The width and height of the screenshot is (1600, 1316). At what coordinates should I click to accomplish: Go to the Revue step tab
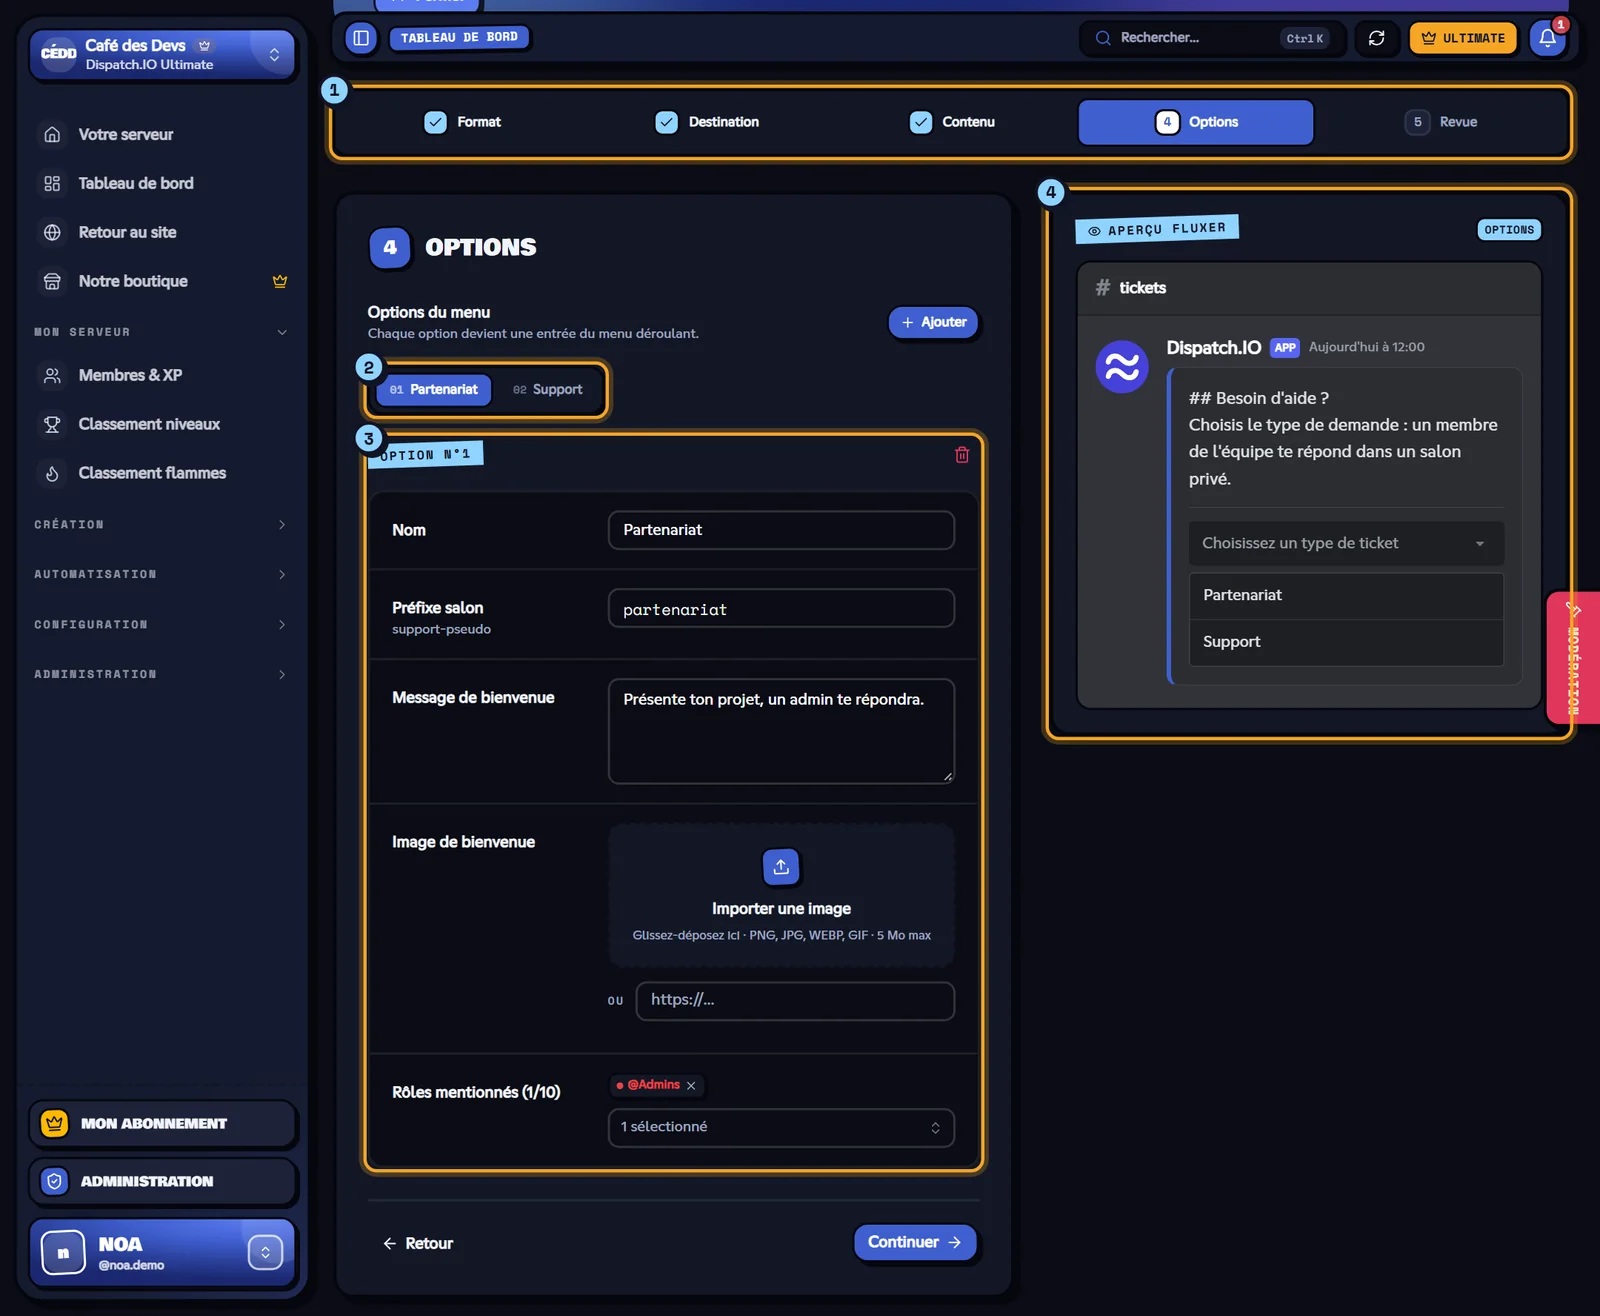1441,122
